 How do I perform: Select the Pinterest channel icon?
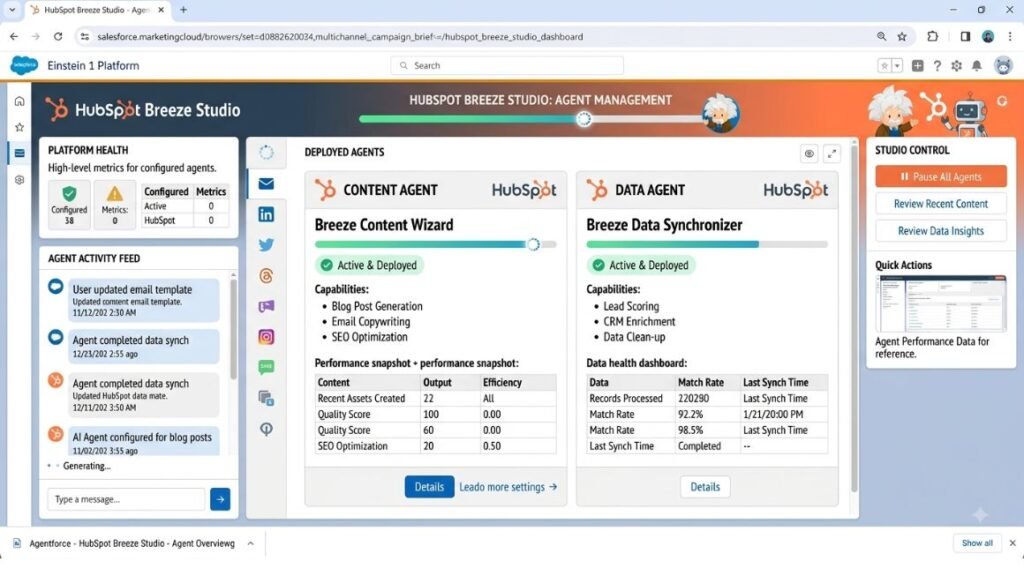[x=266, y=429]
